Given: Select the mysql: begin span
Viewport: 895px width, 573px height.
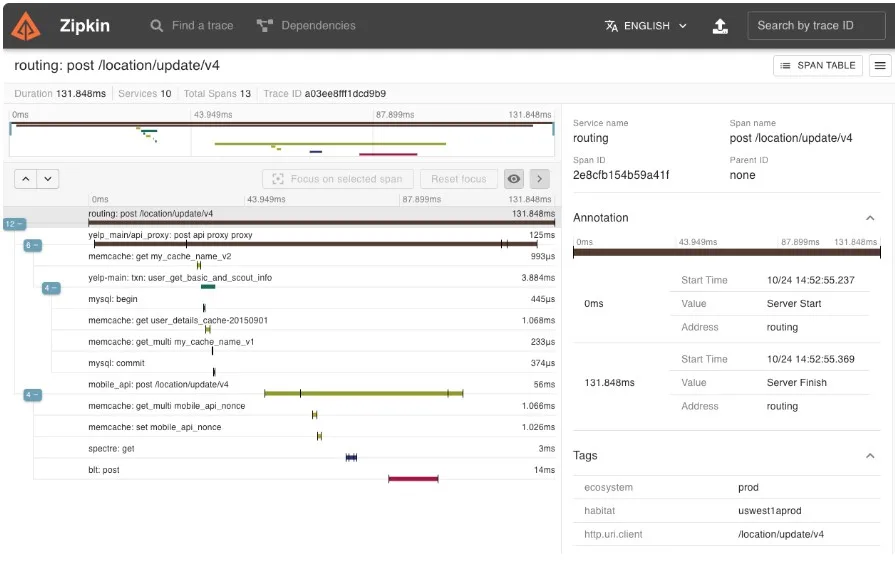Looking at the screenshot, I should [x=321, y=302].
